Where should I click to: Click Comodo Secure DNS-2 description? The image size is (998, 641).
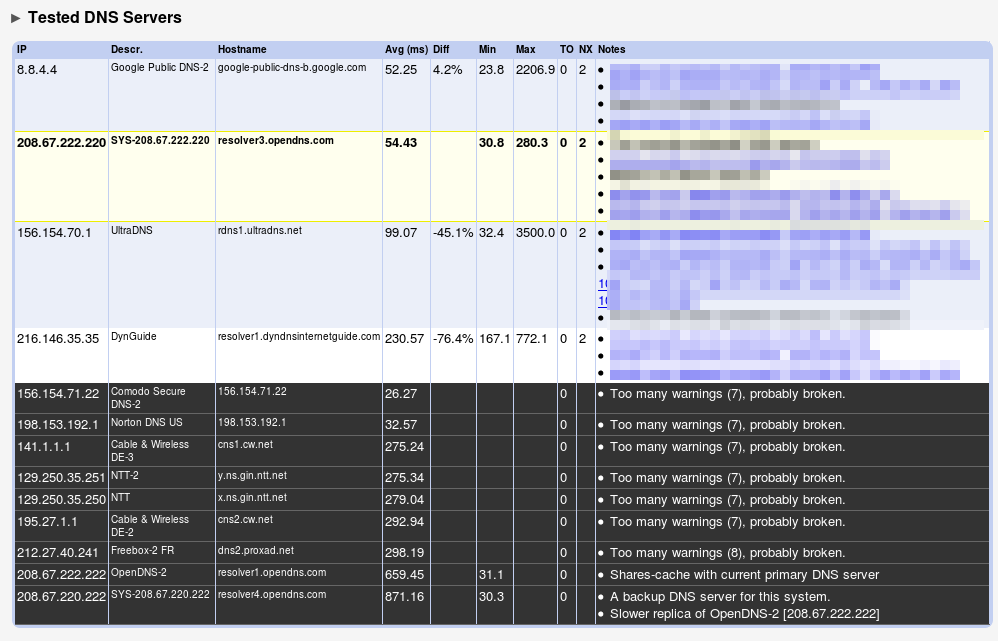pos(147,397)
